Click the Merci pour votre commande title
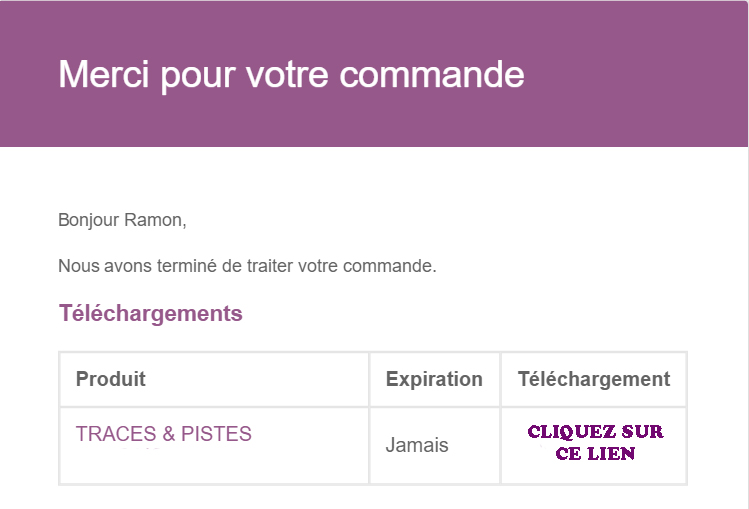 click(291, 75)
